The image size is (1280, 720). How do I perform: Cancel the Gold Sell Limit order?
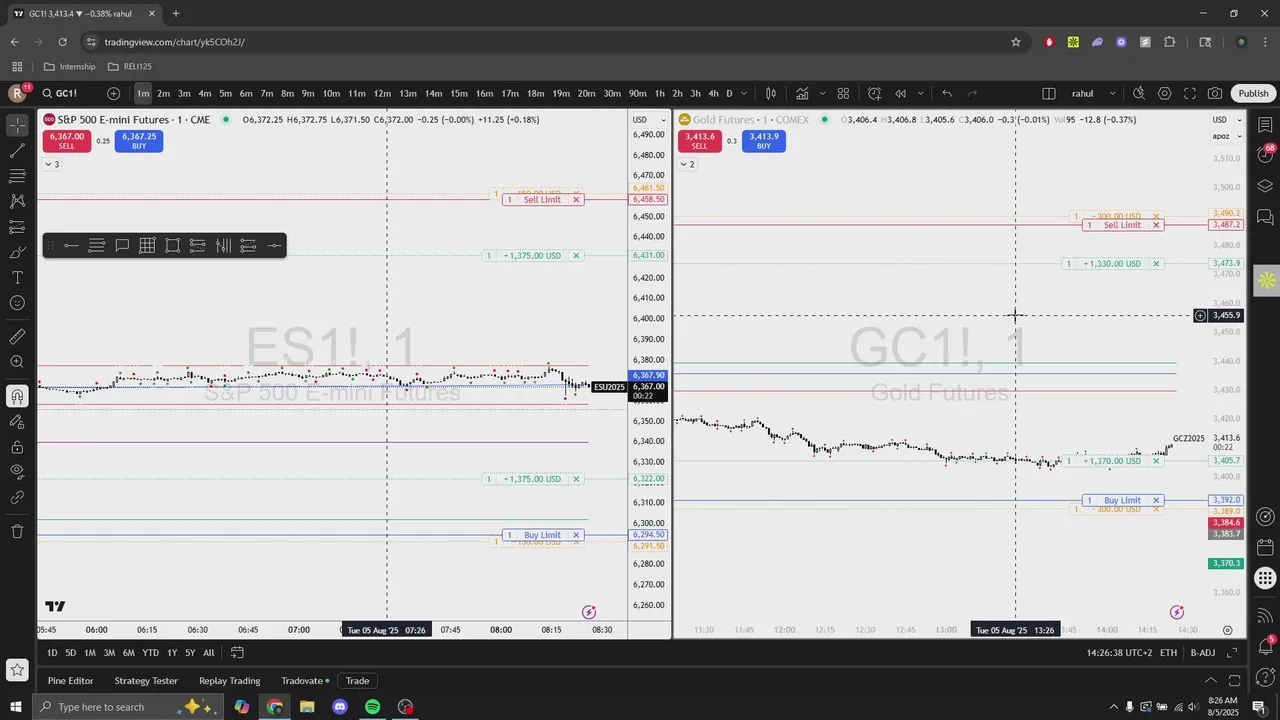click(1156, 225)
